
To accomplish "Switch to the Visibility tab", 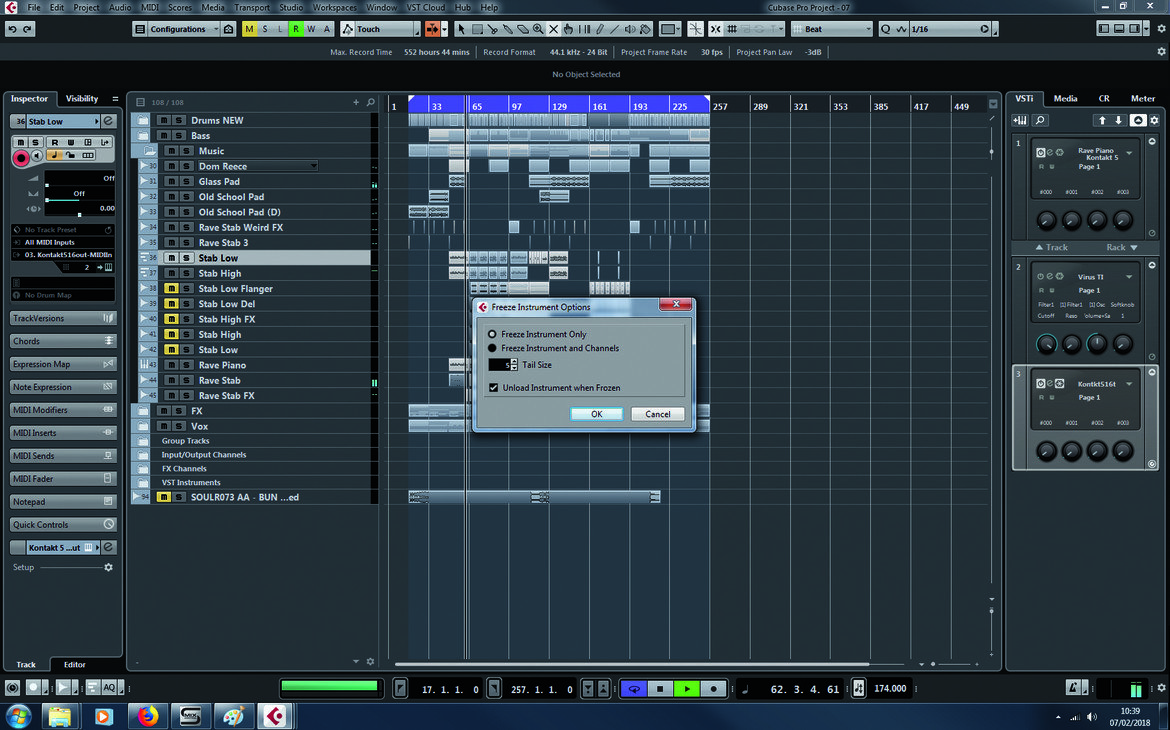I will tap(81, 99).
